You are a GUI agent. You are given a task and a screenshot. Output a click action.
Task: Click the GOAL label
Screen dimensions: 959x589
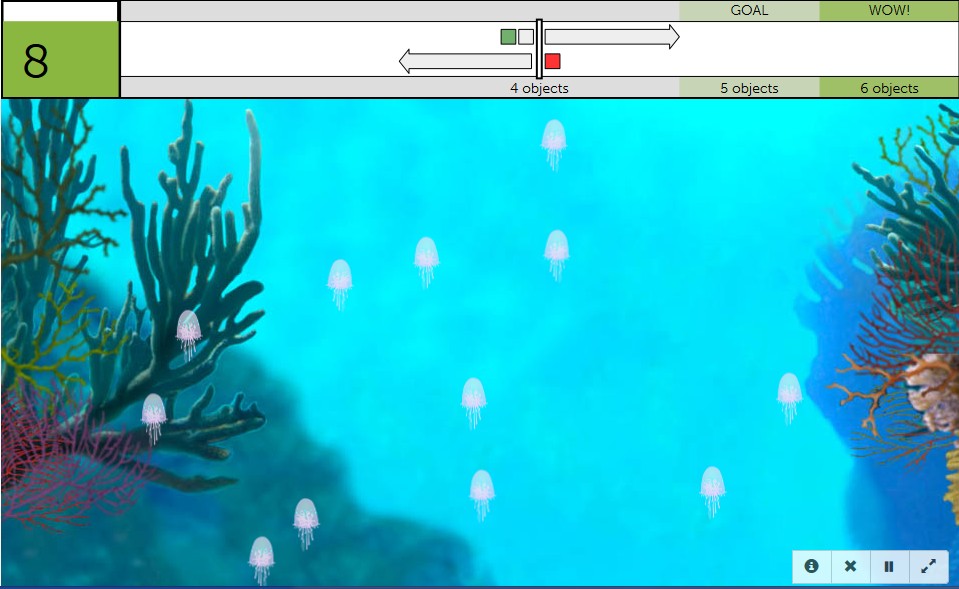tap(749, 10)
